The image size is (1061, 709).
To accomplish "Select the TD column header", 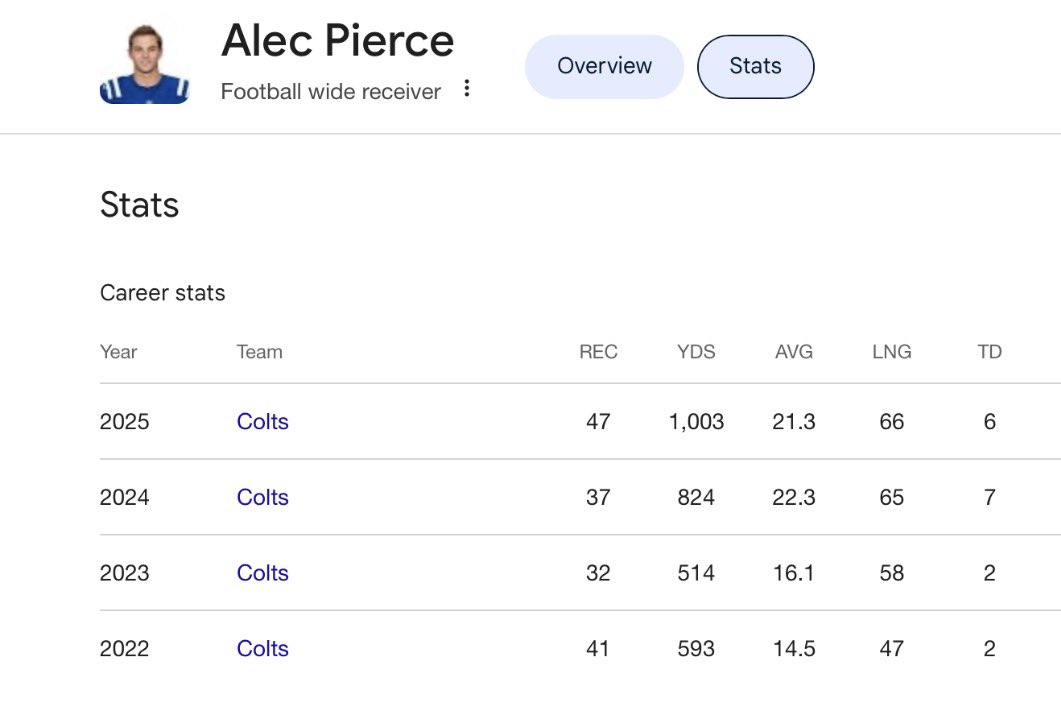I will tap(989, 352).
